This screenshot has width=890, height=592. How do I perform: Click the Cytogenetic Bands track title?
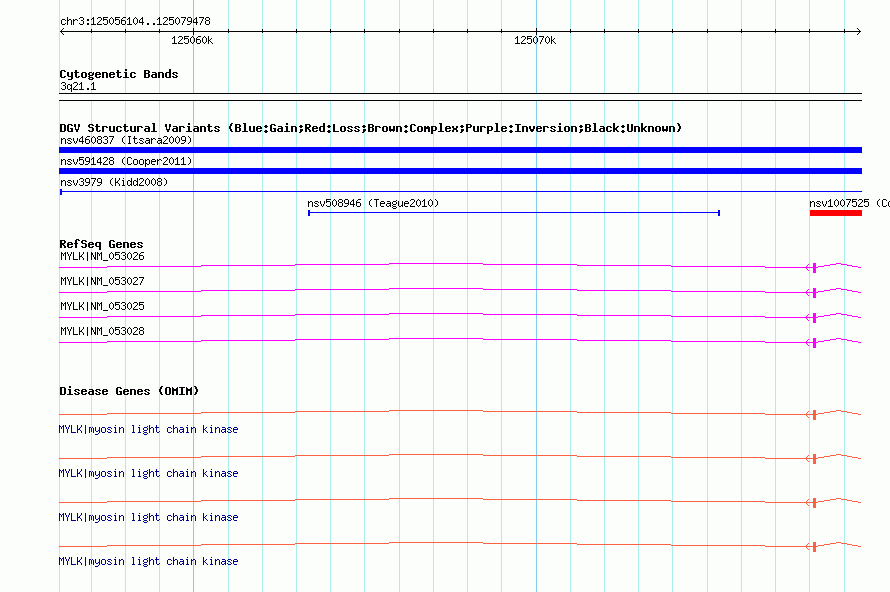119,74
